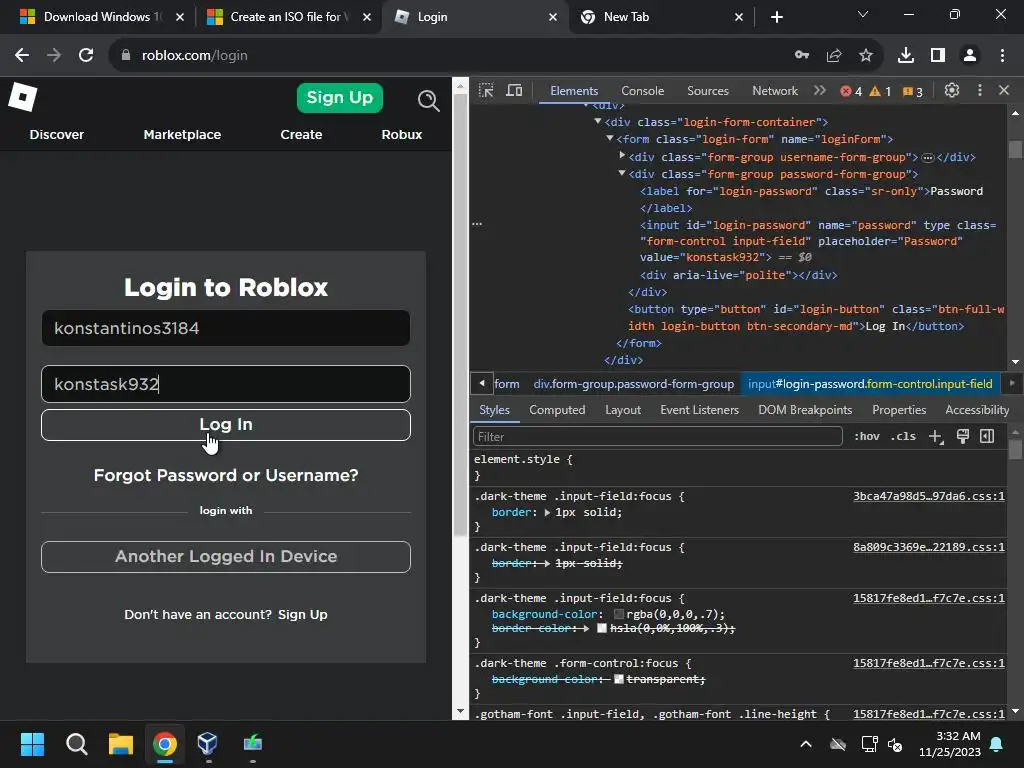
Task: Open the DevTools three-dot customize menu
Action: tap(980, 91)
